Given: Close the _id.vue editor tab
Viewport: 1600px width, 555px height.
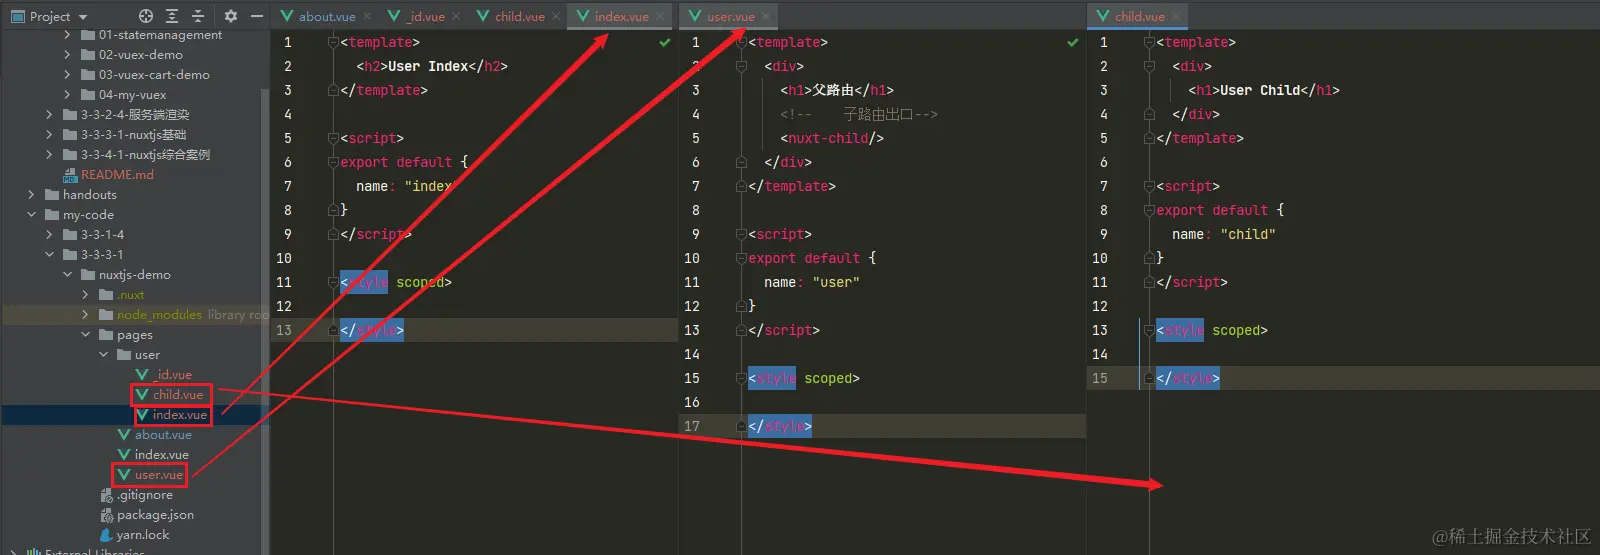Looking at the screenshot, I should pyautogui.click(x=456, y=16).
